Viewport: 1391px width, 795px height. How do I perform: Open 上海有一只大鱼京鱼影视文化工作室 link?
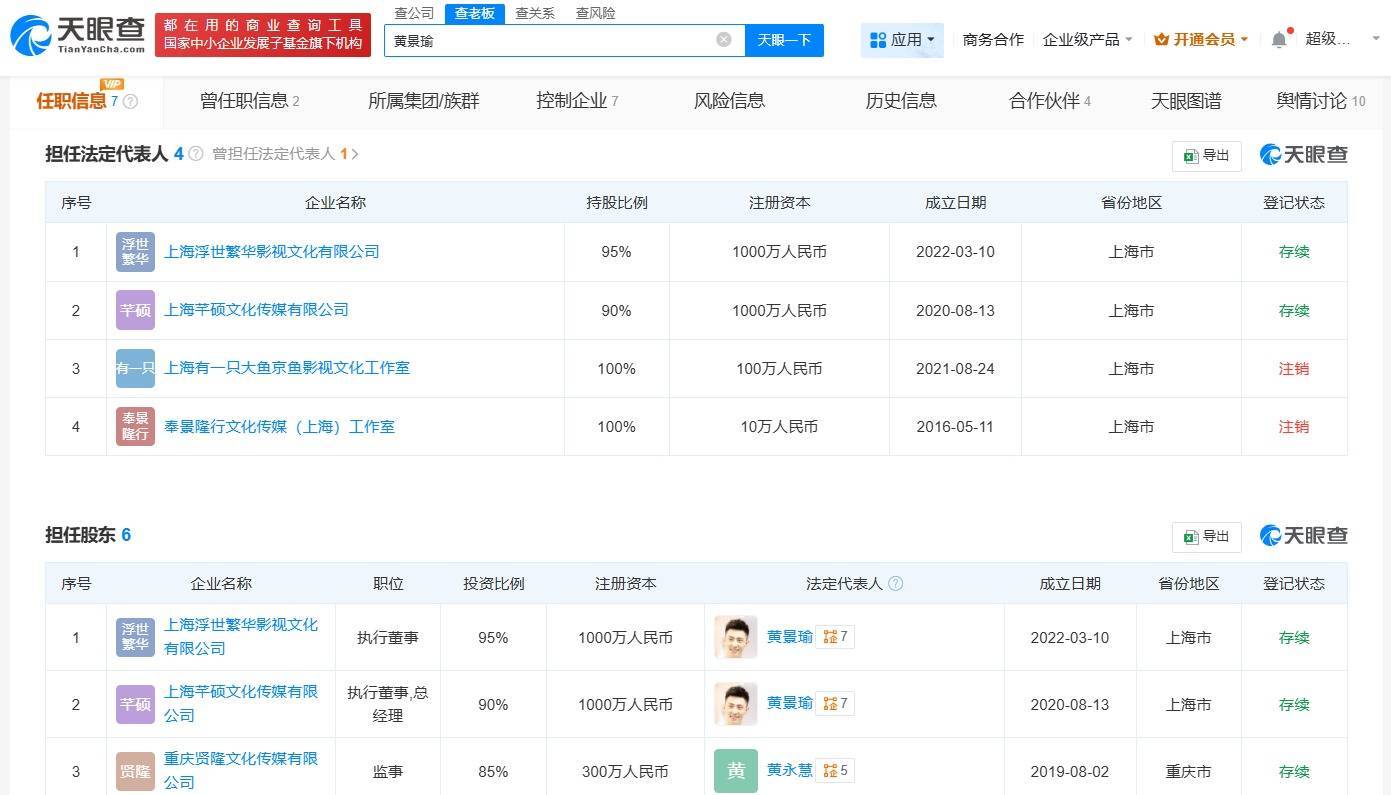(287, 368)
